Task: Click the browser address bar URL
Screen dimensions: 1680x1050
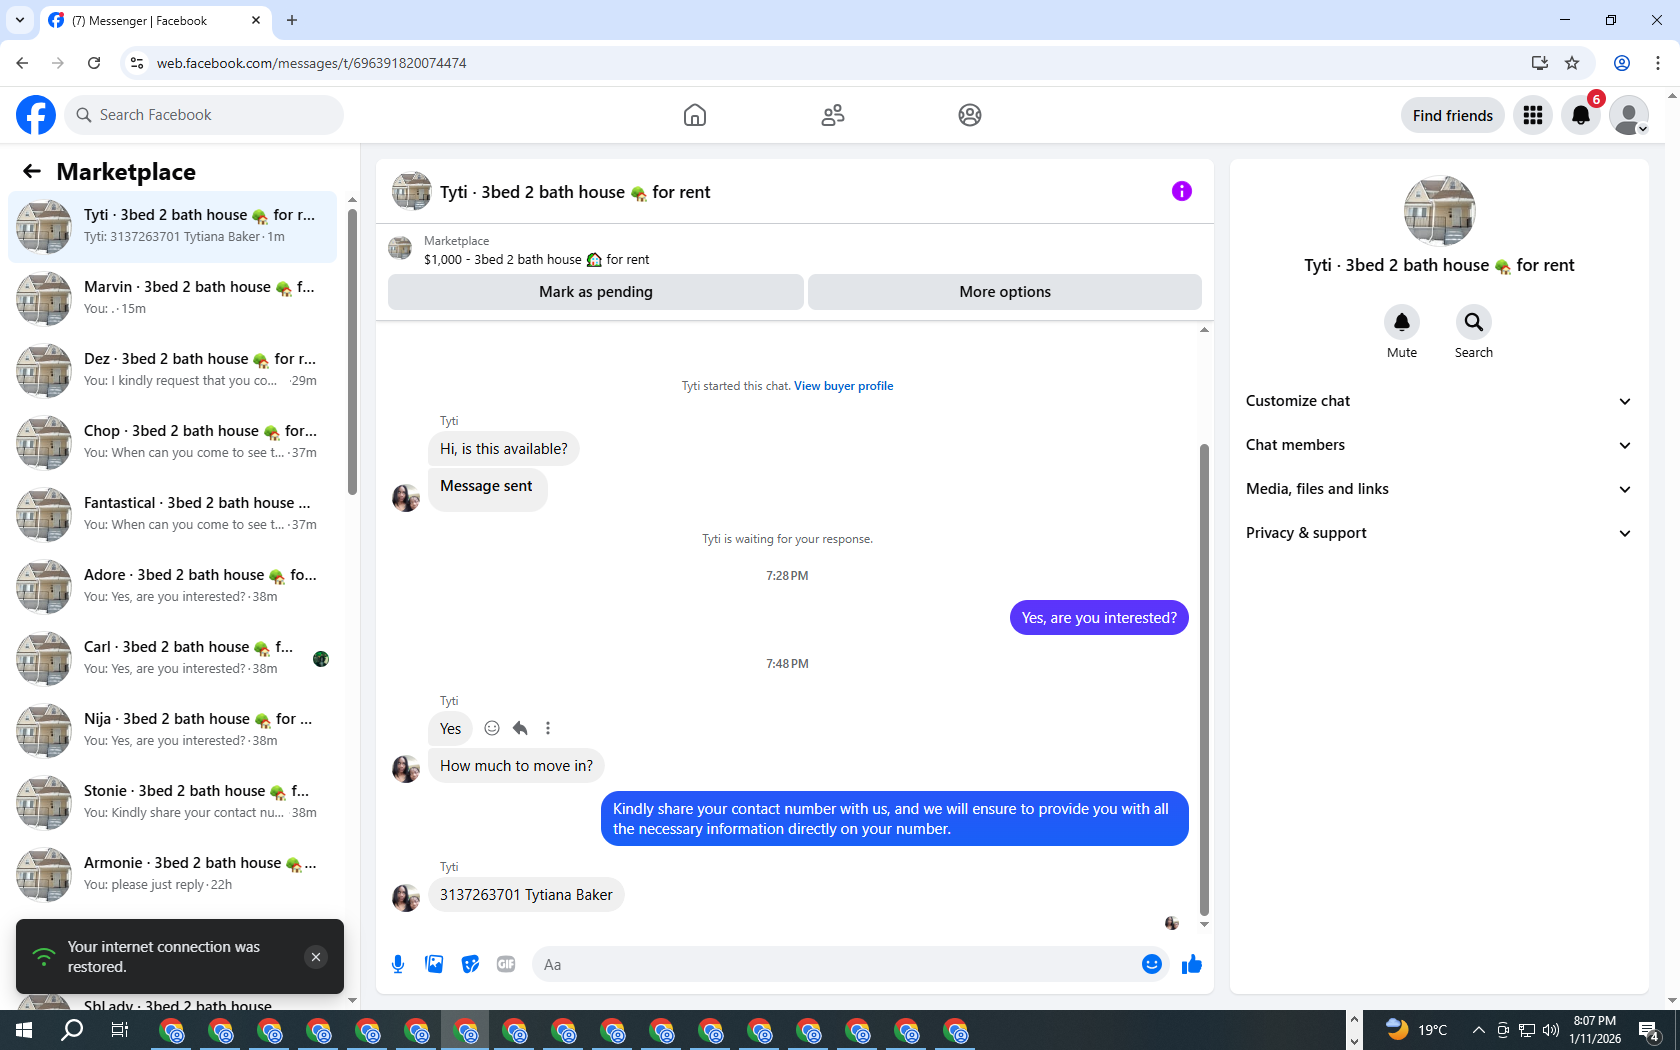Action: [312, 63]
